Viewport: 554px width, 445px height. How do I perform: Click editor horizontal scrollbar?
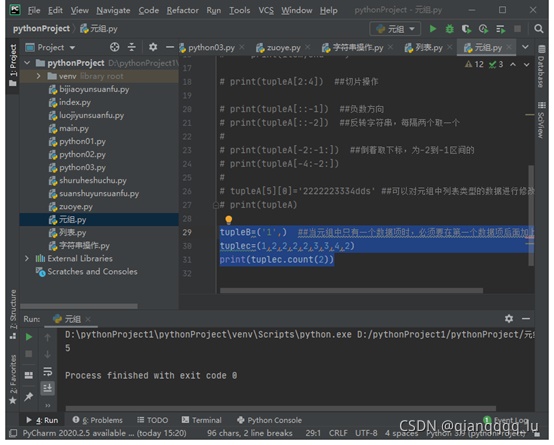click(x=351, y=291)
